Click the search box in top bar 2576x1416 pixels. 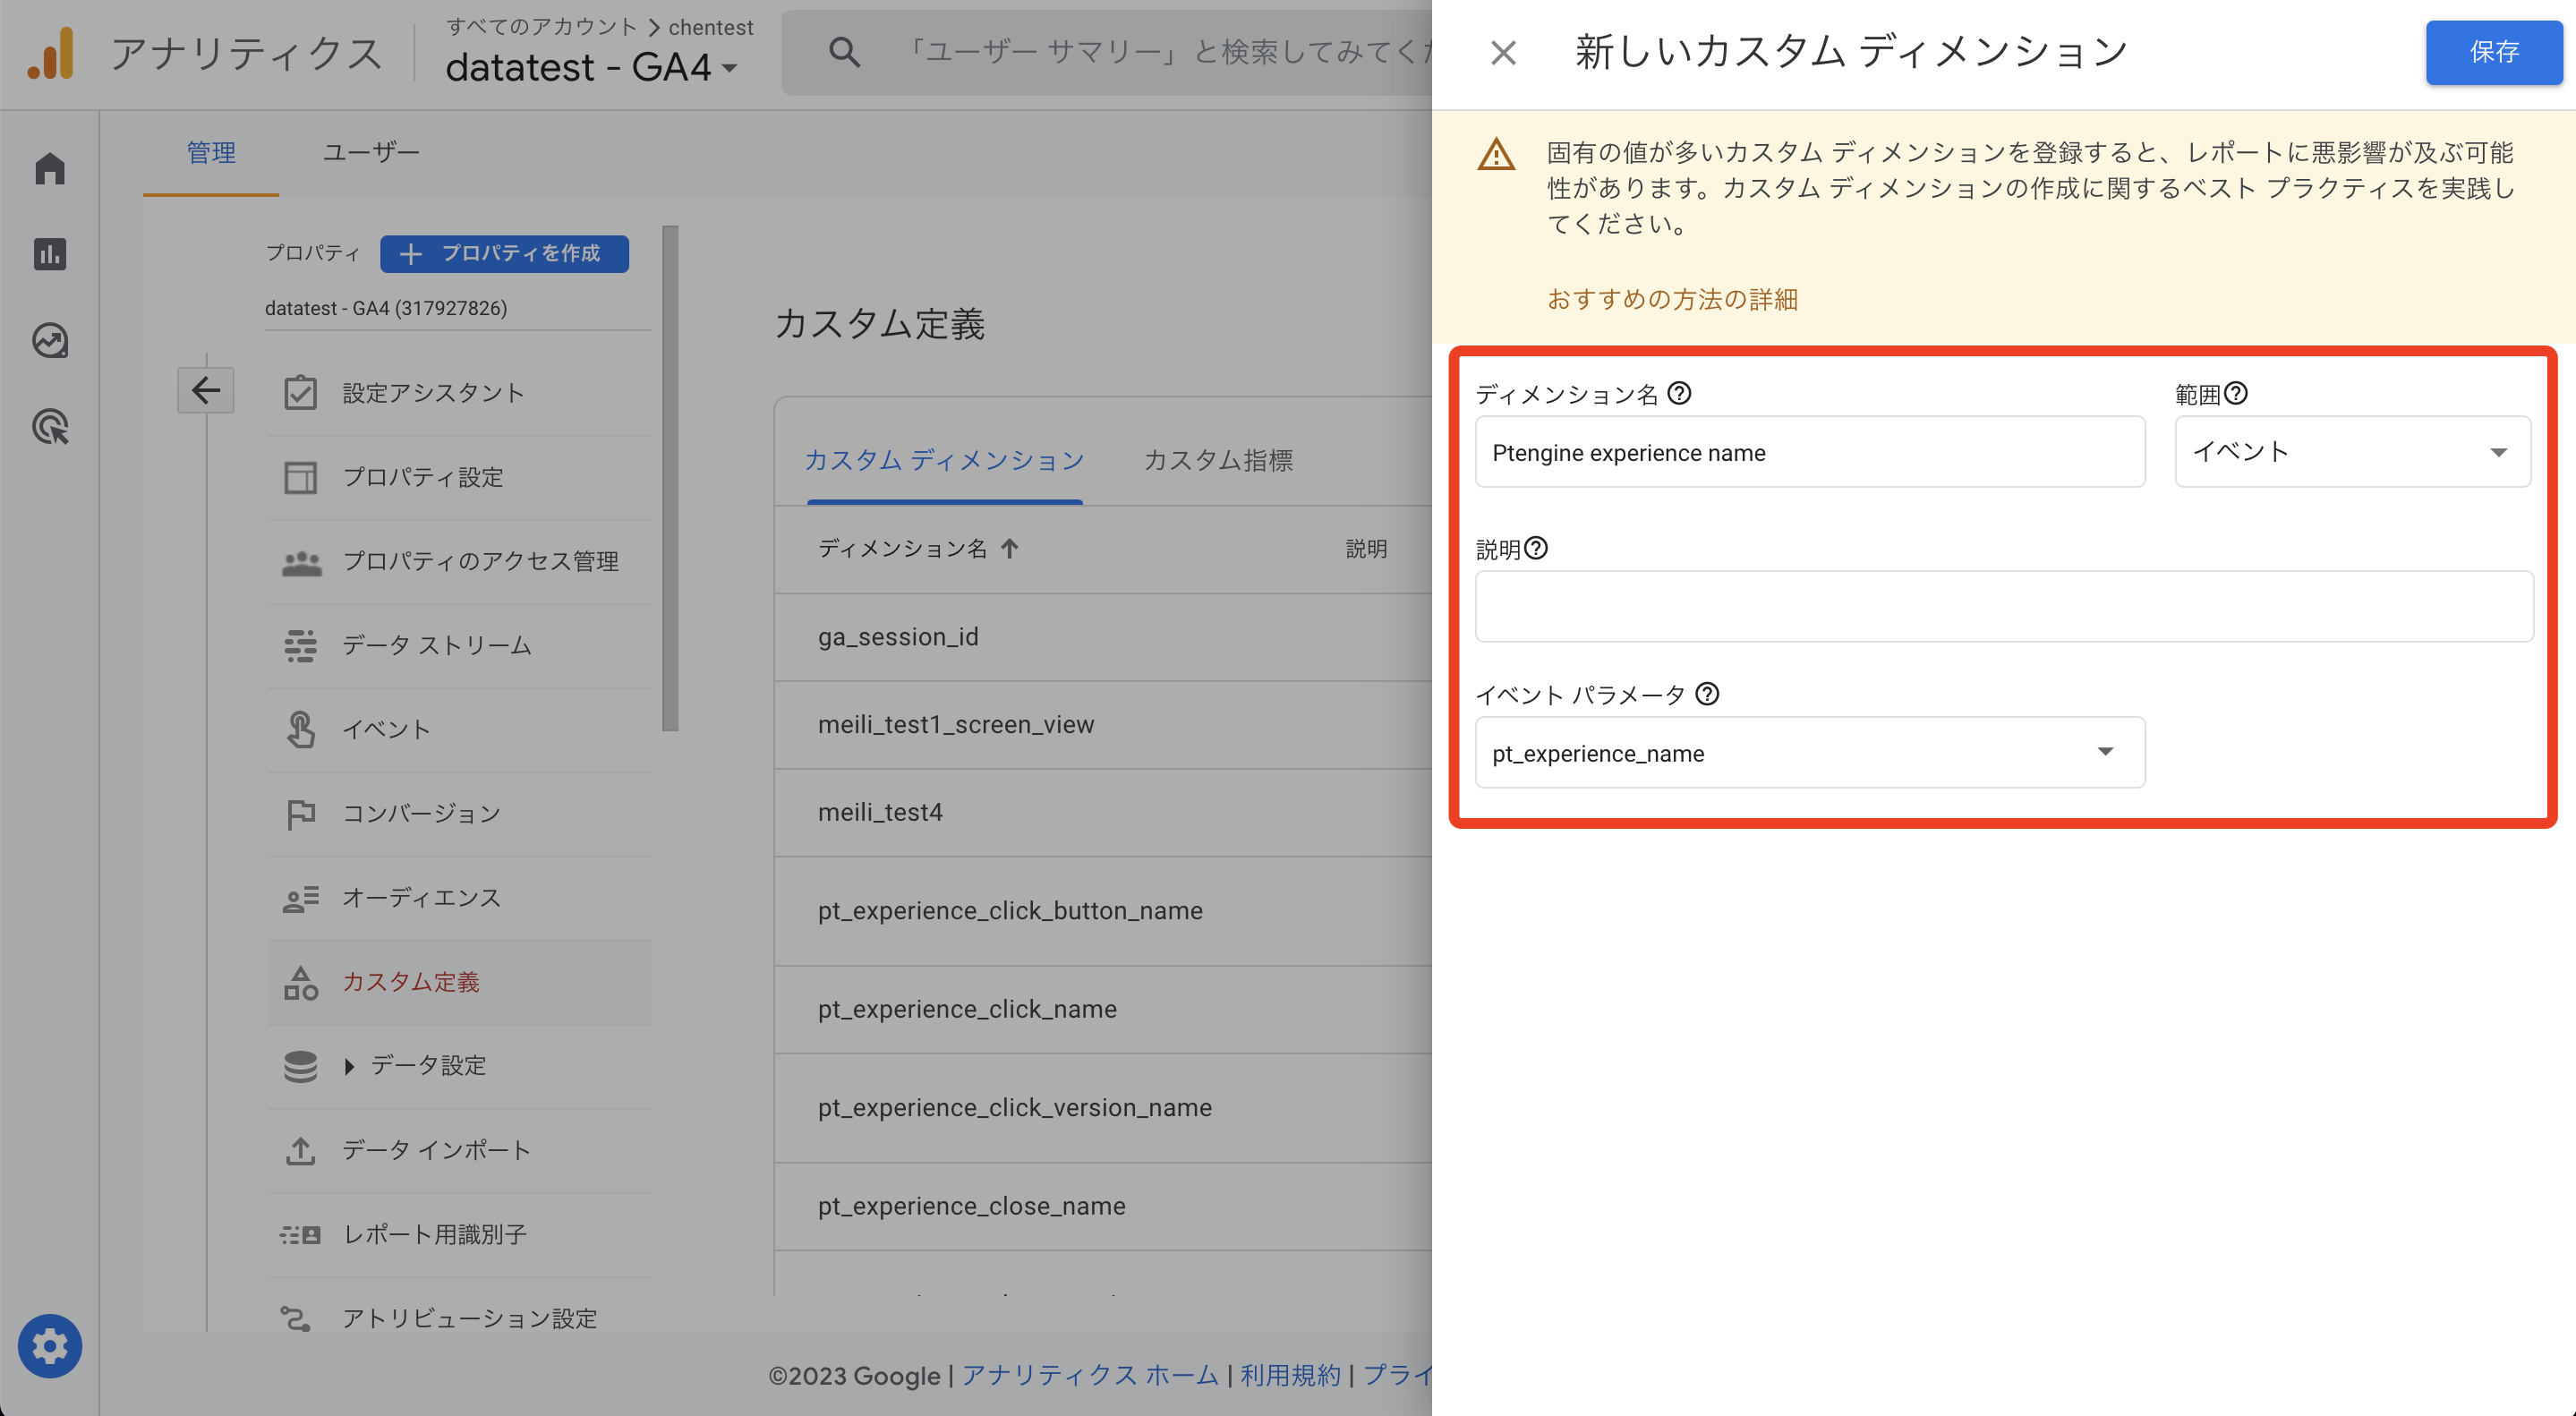[x=1106, y=52]
